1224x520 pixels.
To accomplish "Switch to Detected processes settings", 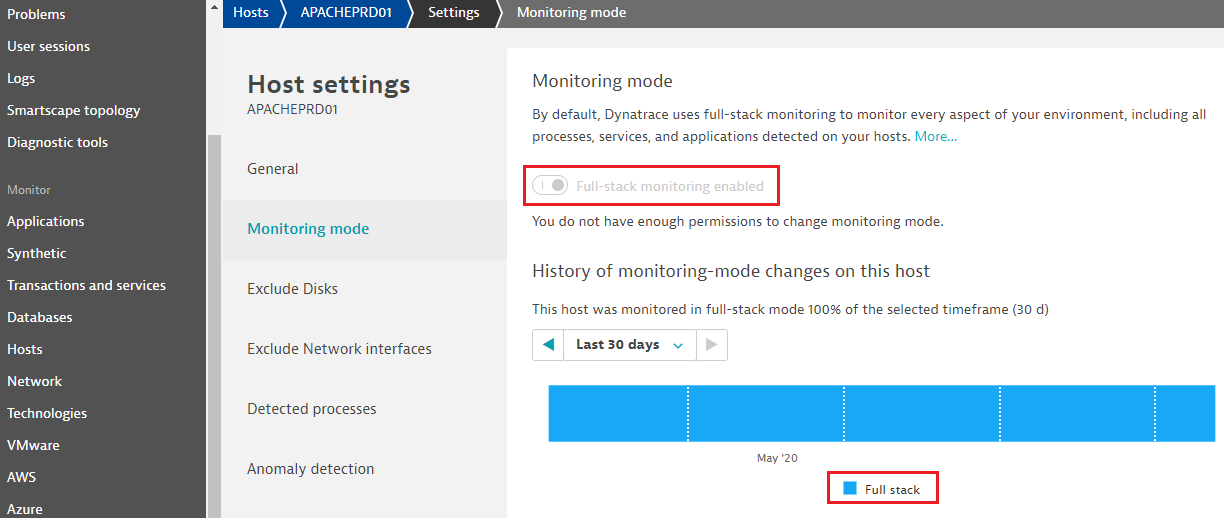I will (312, 409).
